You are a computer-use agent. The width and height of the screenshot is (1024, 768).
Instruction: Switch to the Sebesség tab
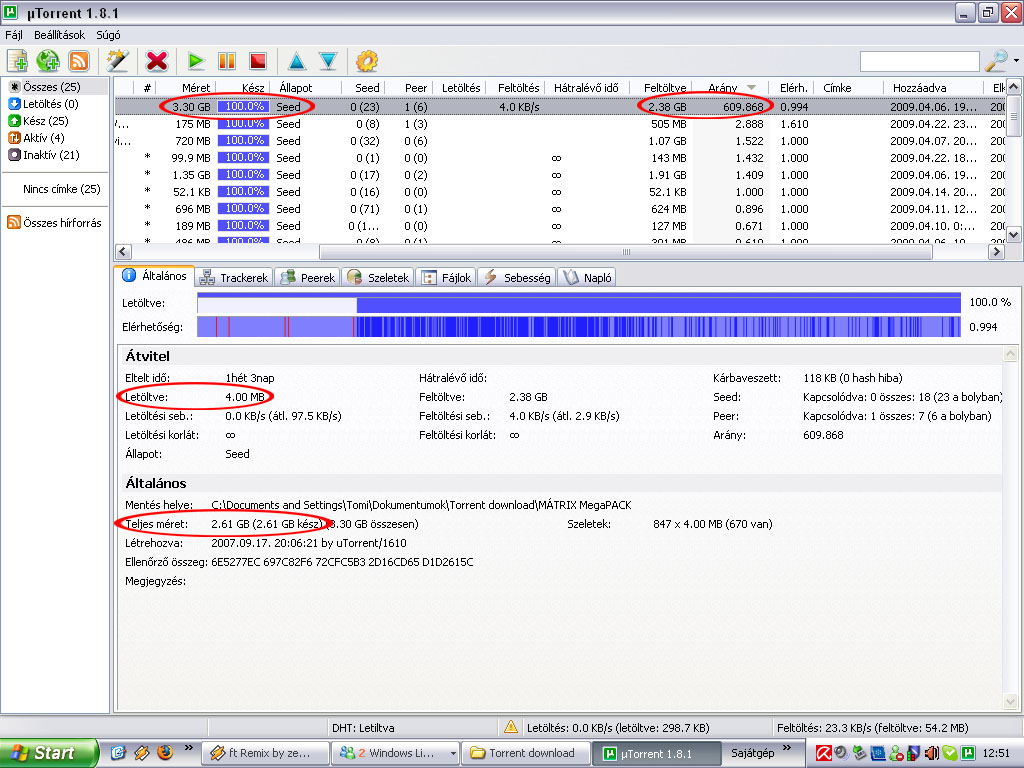point(517,278)
